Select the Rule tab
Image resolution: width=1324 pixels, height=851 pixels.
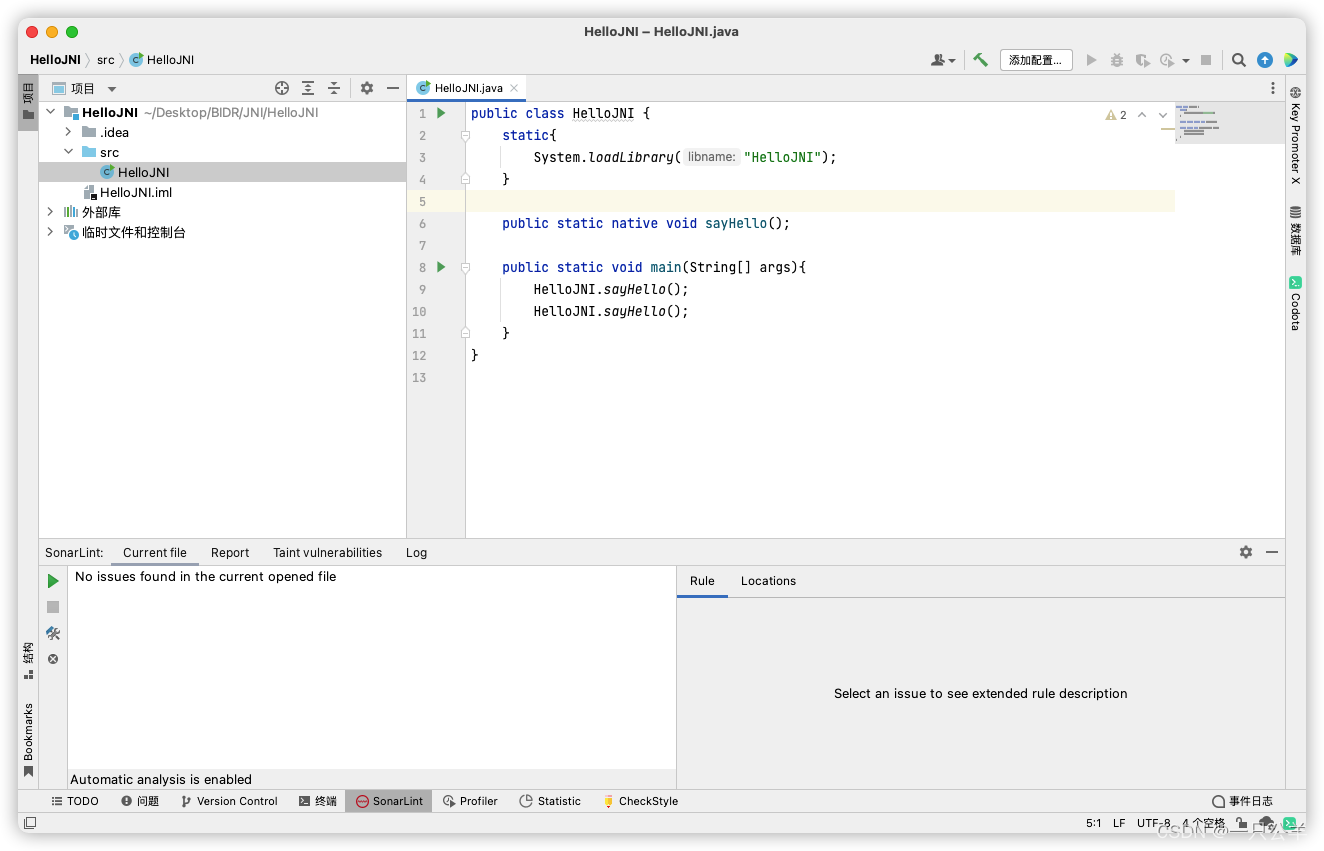coord(702,581)
